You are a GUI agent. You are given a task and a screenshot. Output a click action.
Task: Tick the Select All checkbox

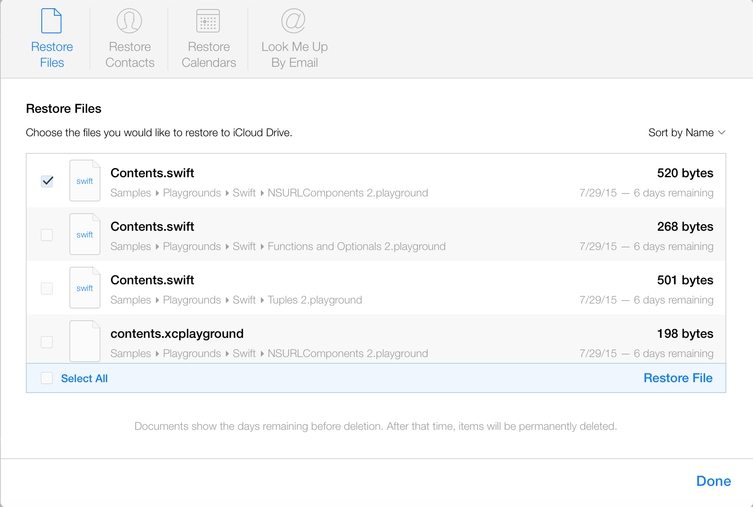point(47,378)
